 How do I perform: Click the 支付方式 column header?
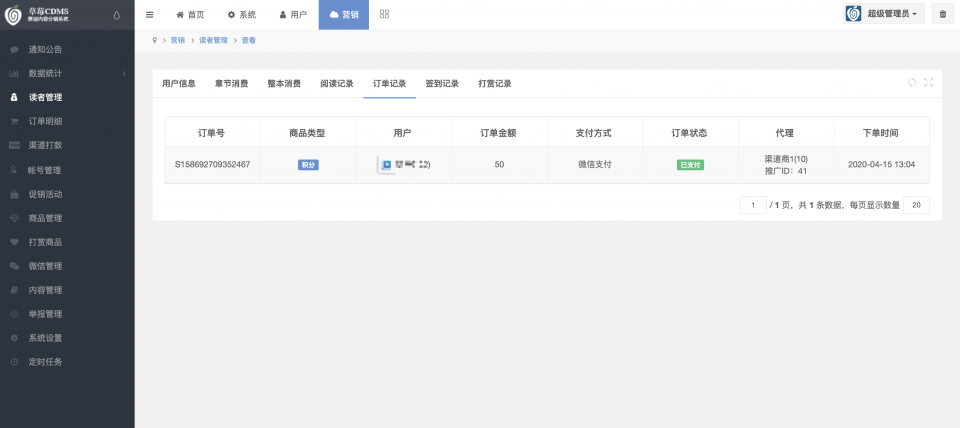(x=594, y=132)
